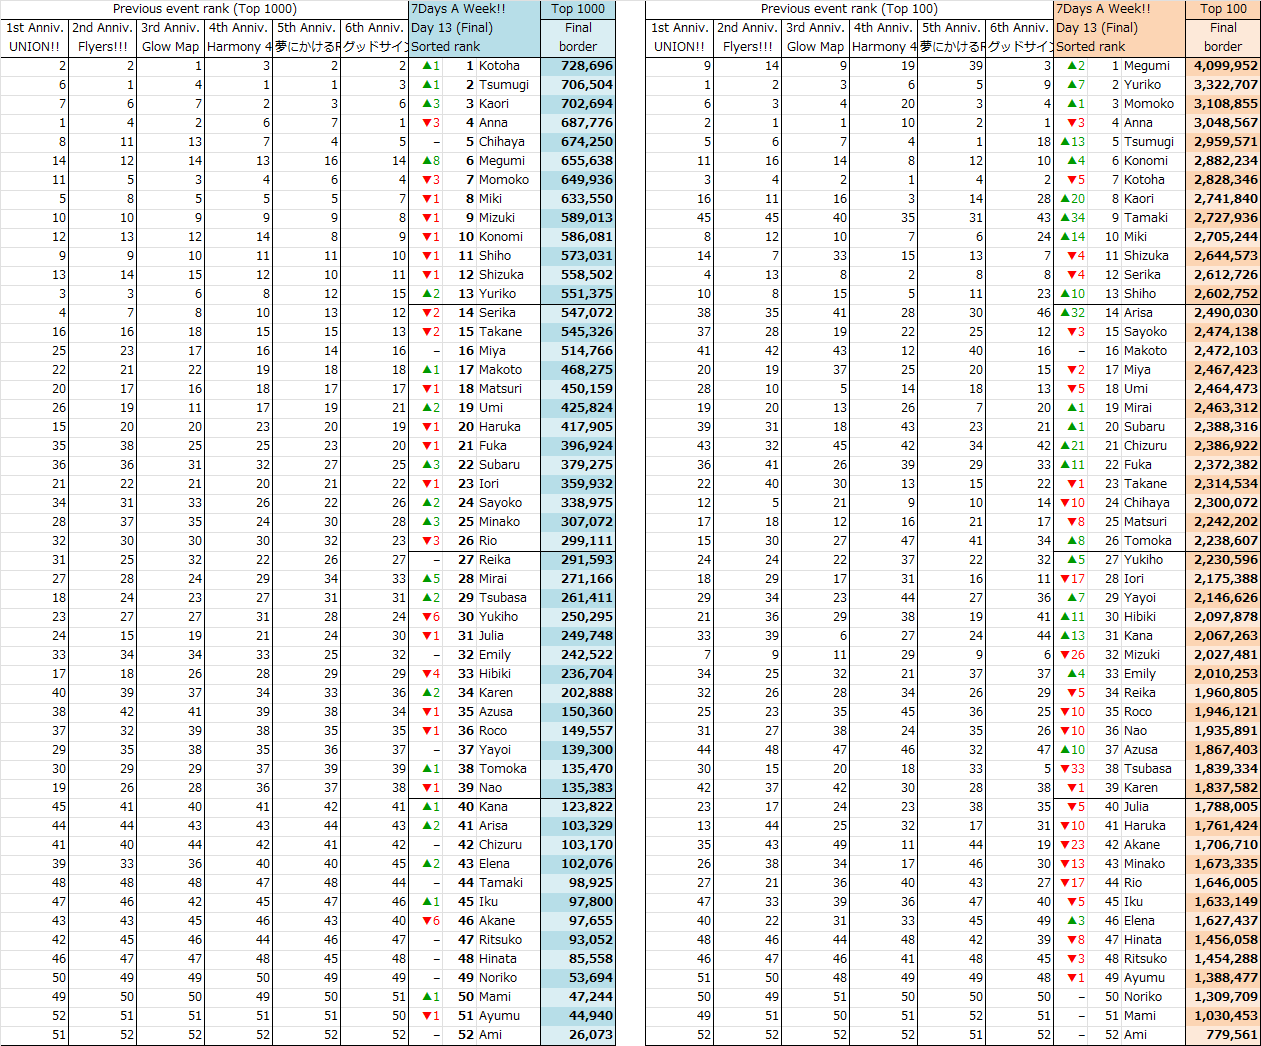This screenshot has width=1261, height=1046.
Task: Select Megumi's Top 100 value 4,099,952
Action: pyautogui.click(x=1223, y=66)
